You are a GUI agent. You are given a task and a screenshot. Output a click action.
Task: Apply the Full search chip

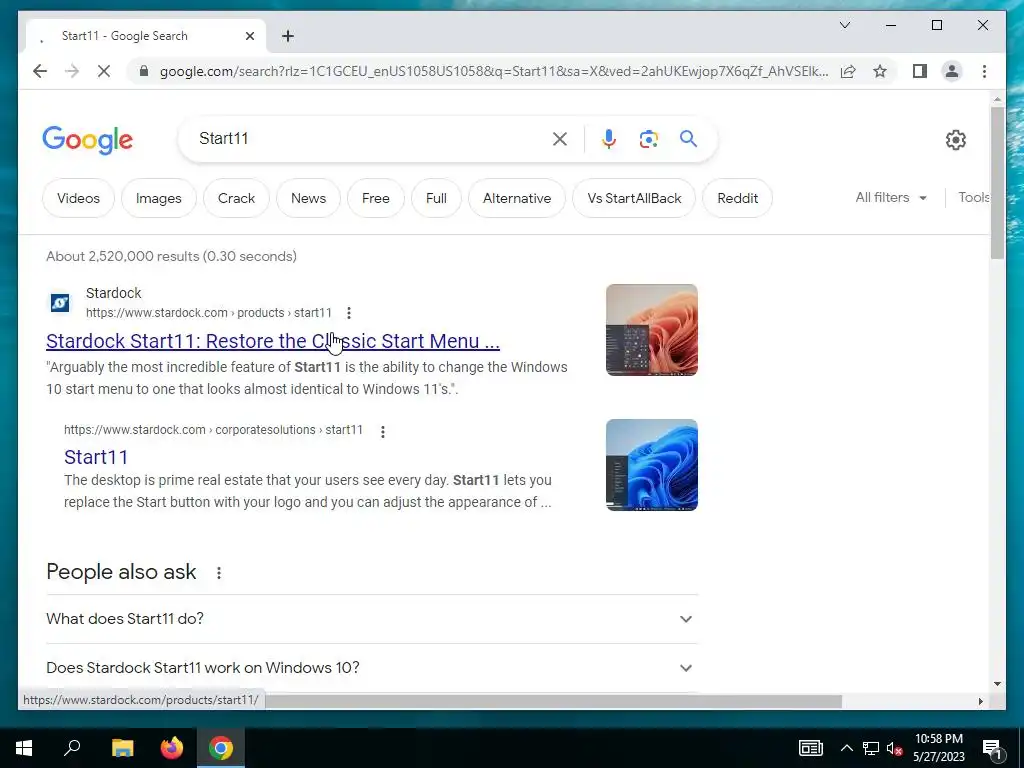click(x=436, y=198)
